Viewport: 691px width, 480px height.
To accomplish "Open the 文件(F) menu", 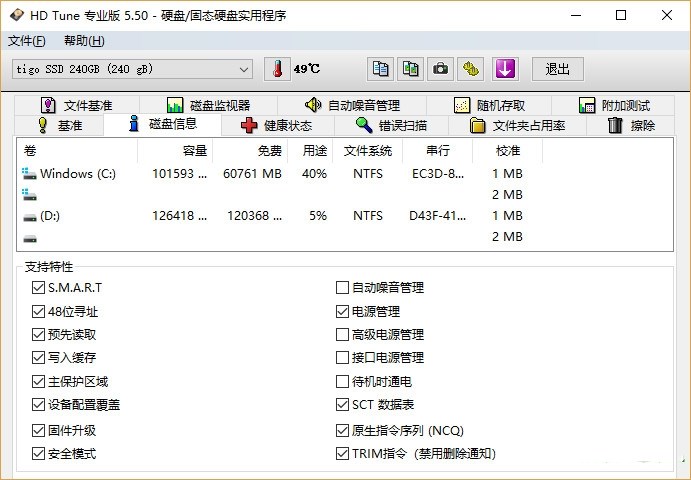I will pyautogui.click(x=26, y=41).
